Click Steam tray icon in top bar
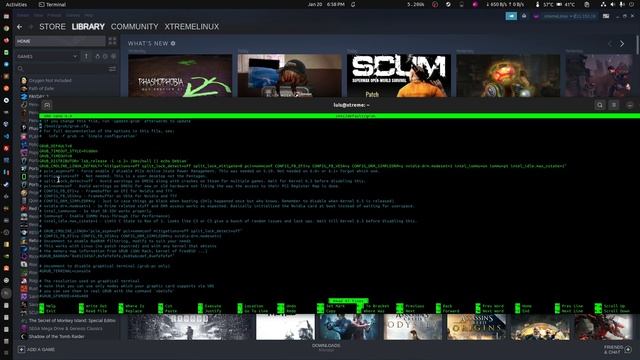This screenshot has width=640, height=360. click(x=448, y=4)
